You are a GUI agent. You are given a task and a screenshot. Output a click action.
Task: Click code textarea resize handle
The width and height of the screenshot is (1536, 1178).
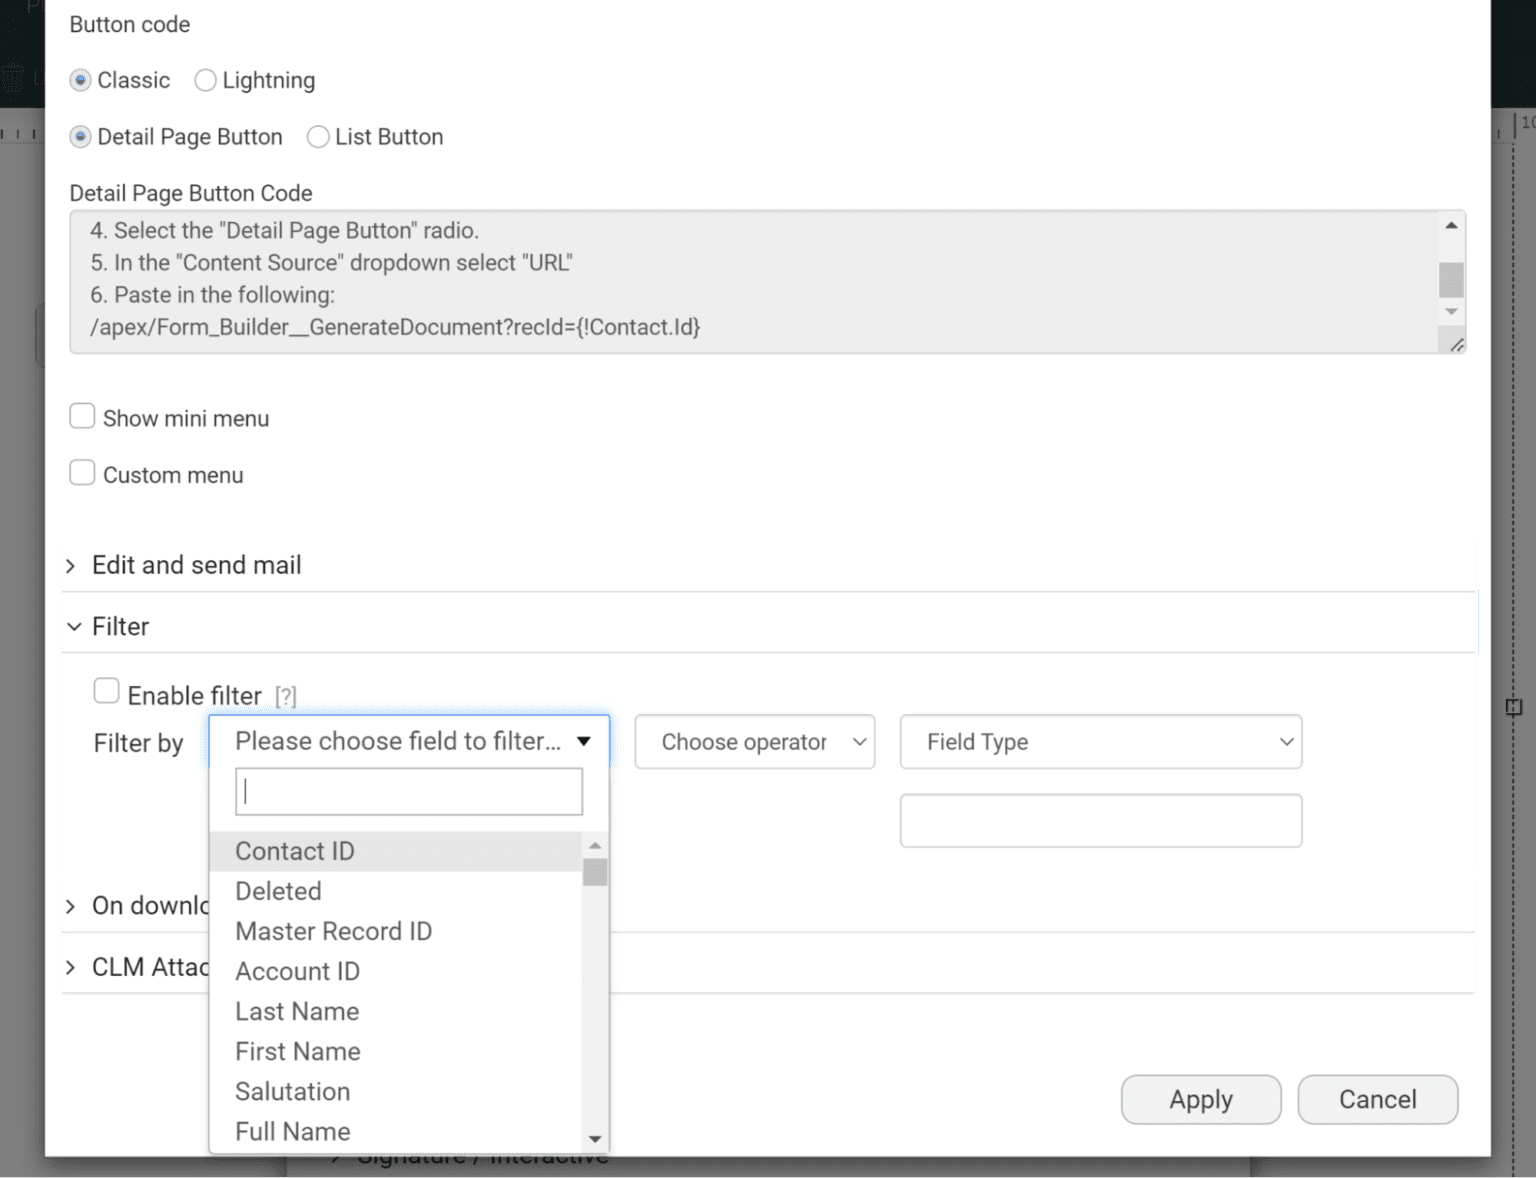pos(1456,344)
